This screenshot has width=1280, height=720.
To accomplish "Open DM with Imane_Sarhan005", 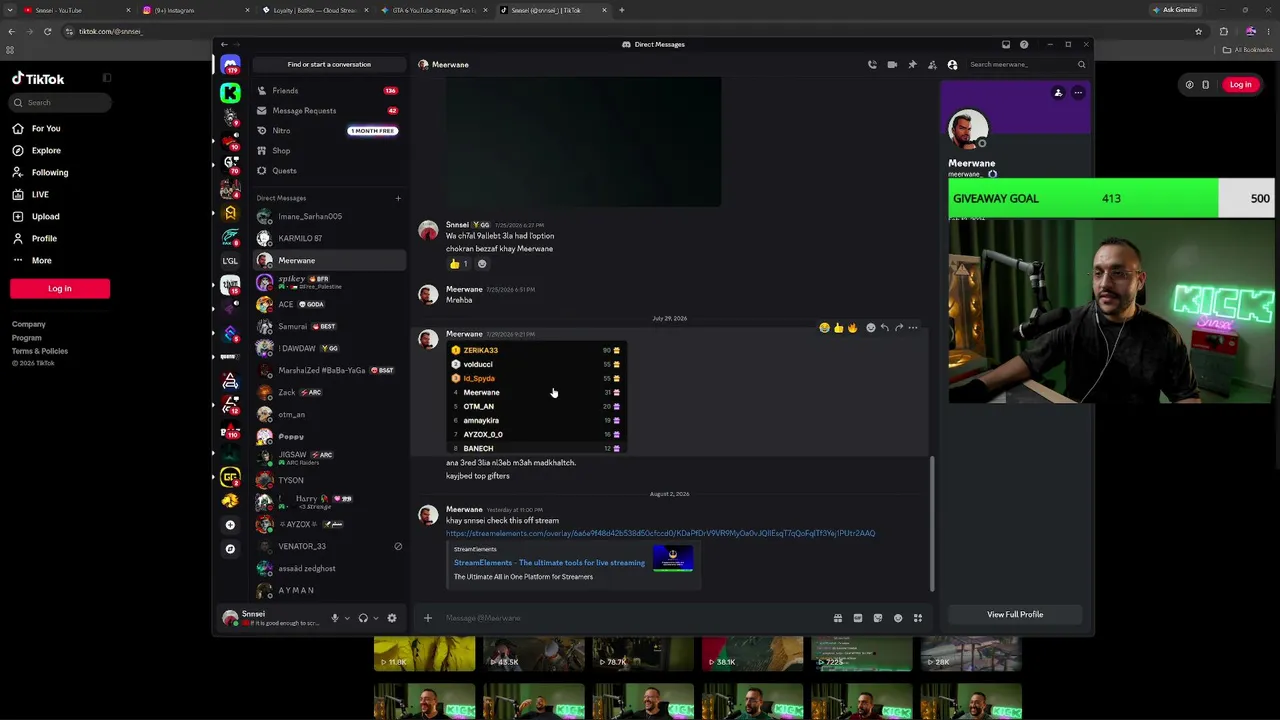I will [328, 216].
